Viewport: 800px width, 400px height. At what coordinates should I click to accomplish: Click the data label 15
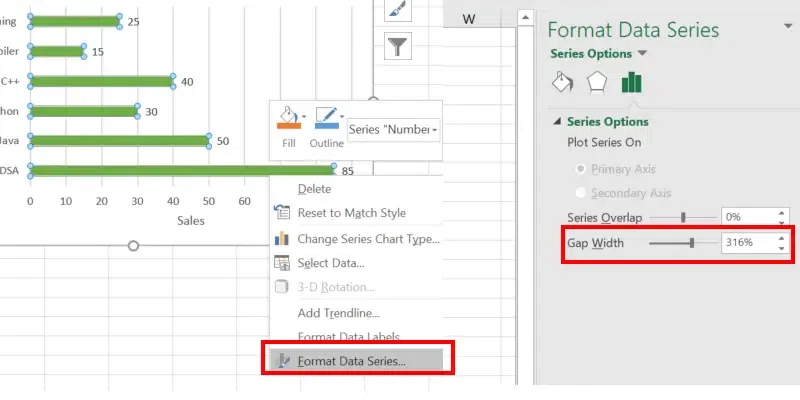pos(97,52)
